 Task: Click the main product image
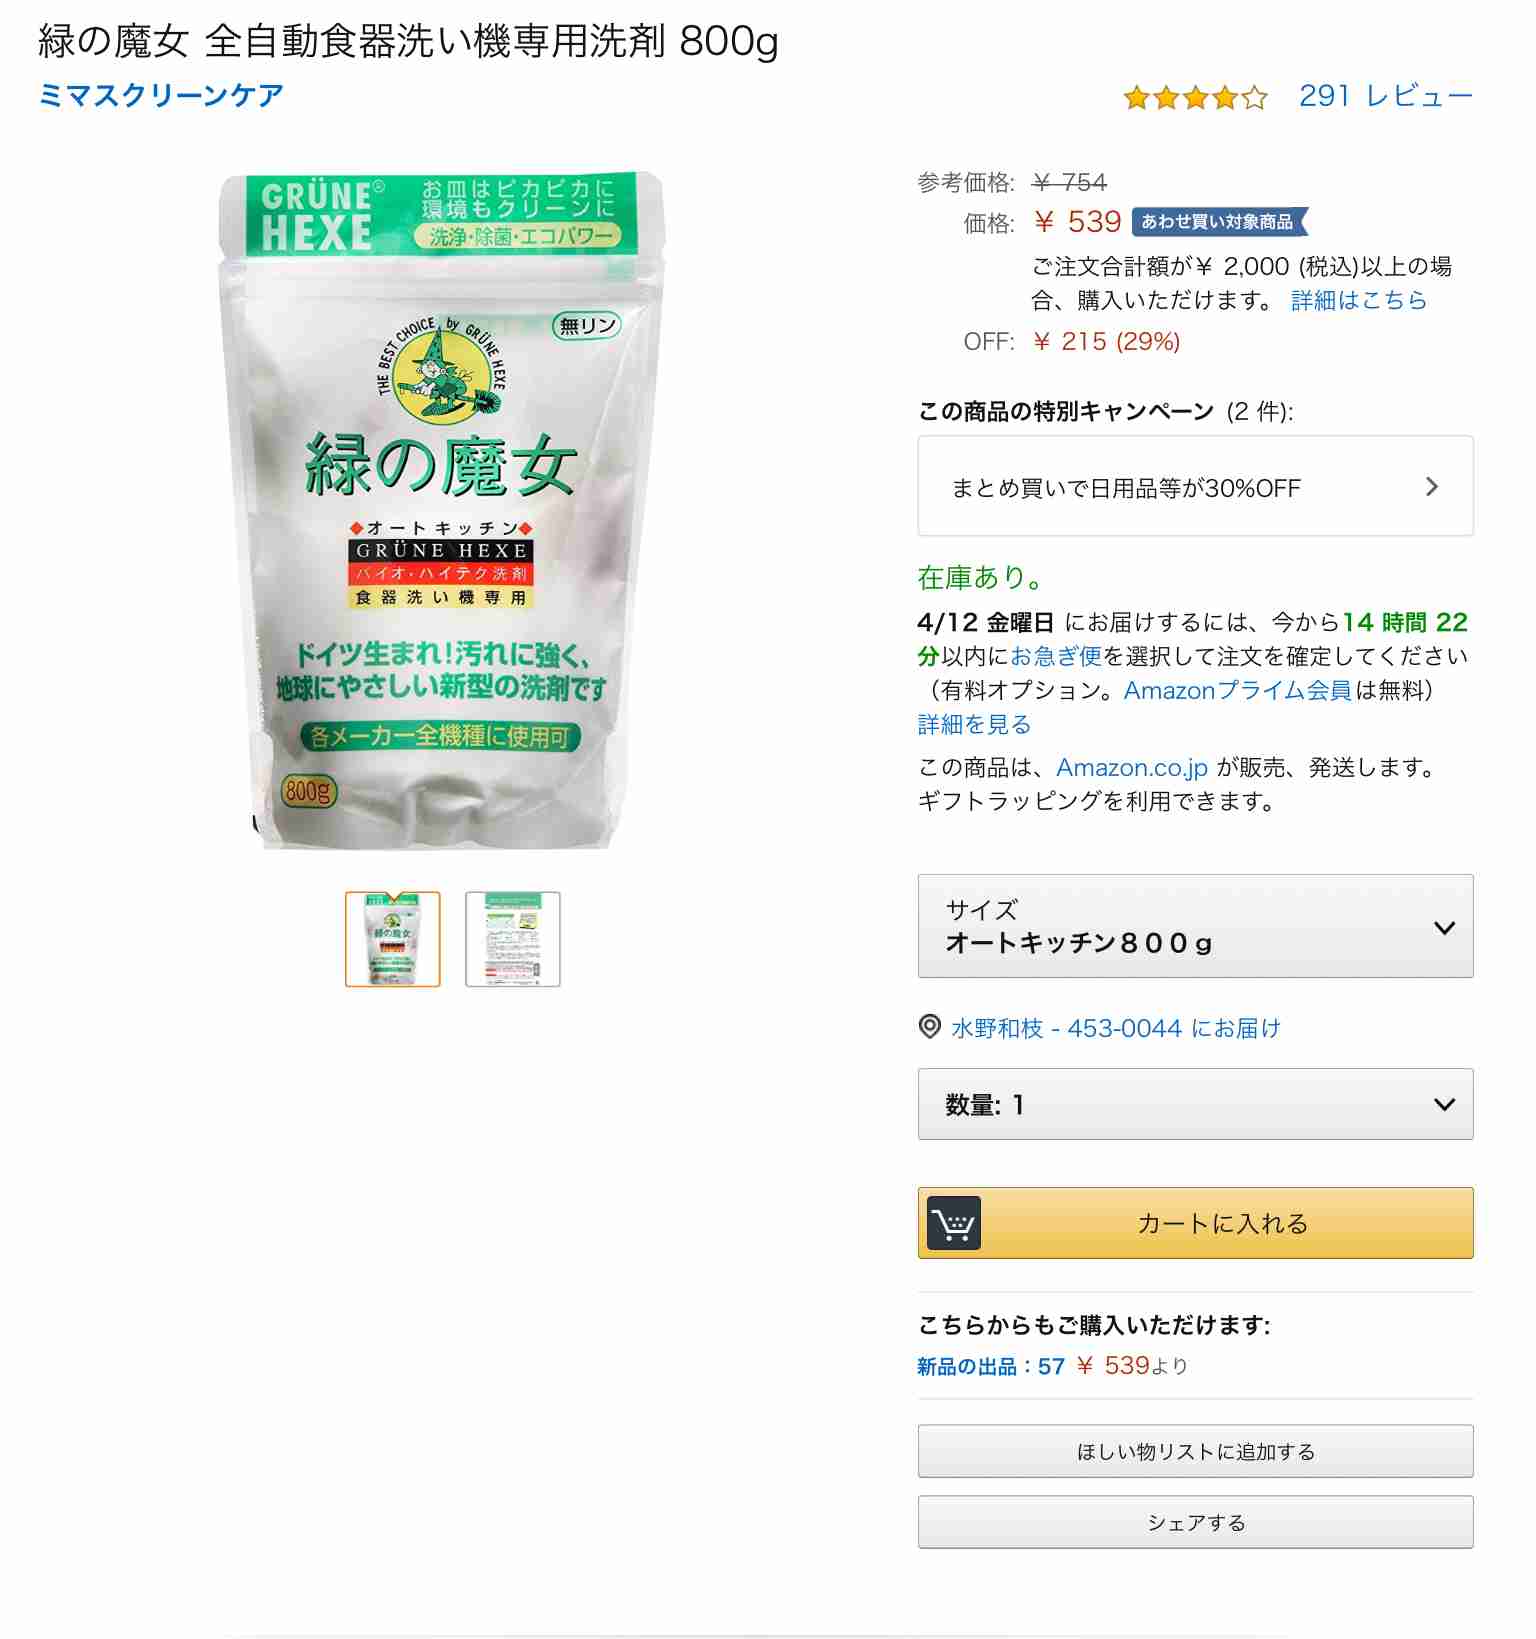coord(441,510)
